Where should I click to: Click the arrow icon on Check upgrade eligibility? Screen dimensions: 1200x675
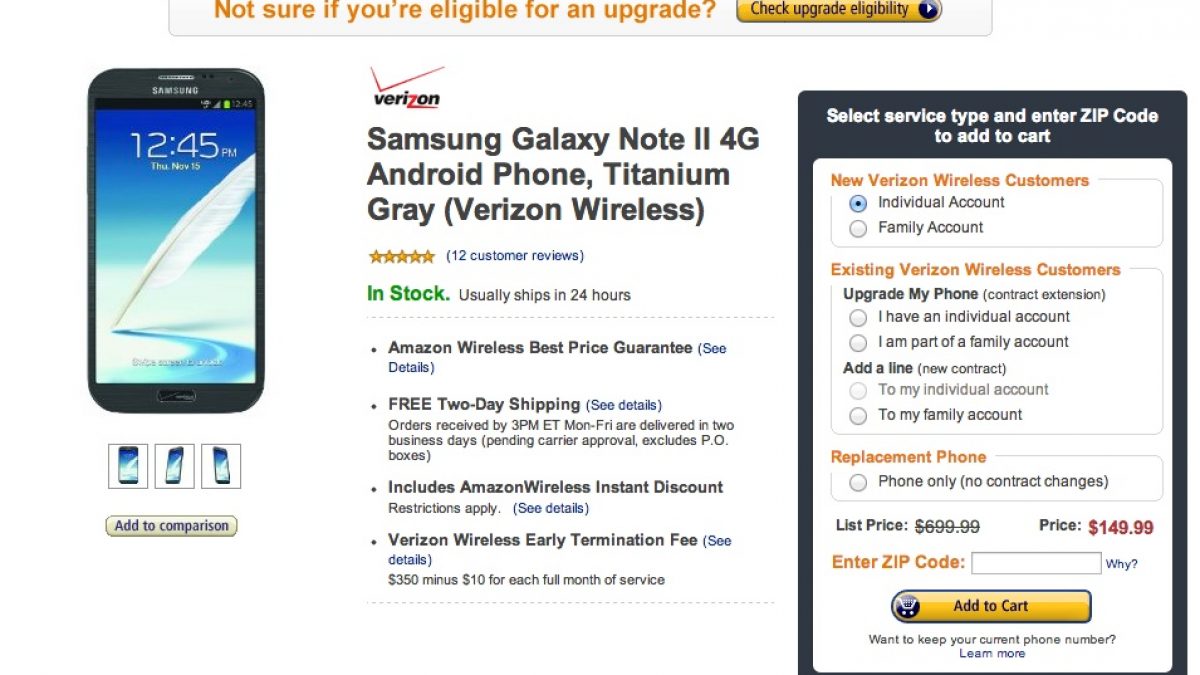tap(927, 10)
